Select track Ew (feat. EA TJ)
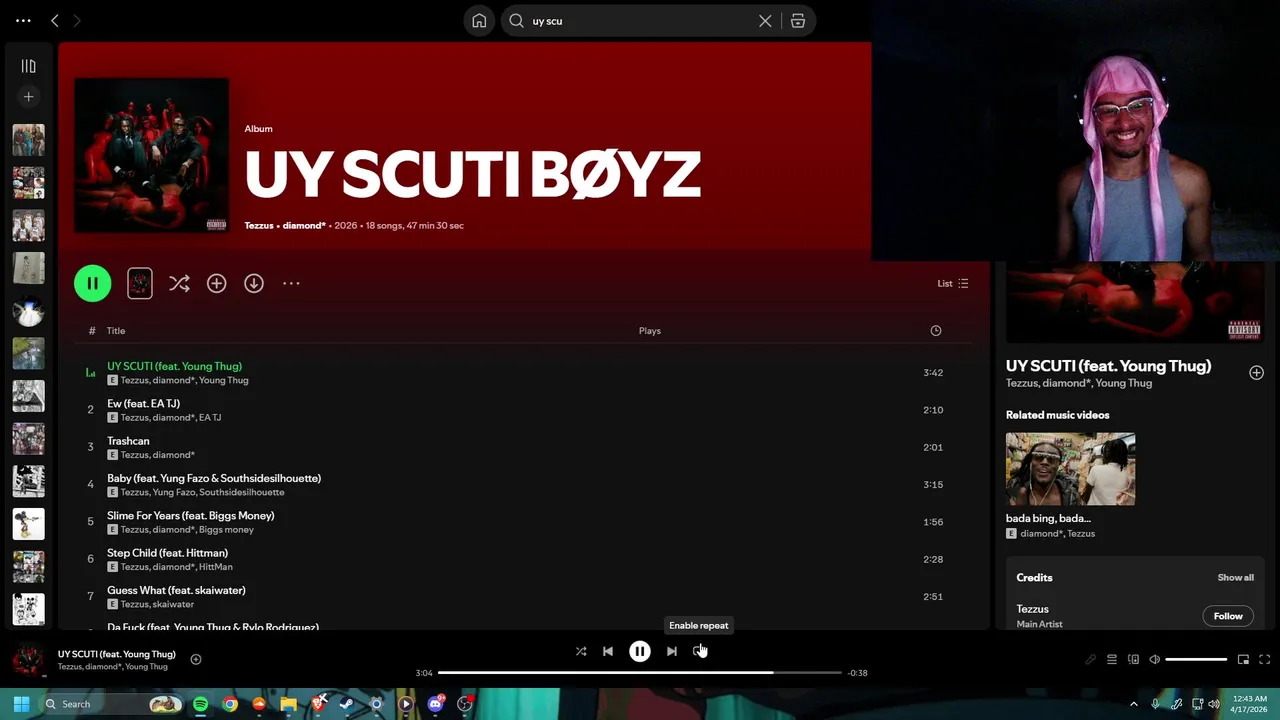The height and width of the screenshot is (720, 1280). [x=143, y=403]
